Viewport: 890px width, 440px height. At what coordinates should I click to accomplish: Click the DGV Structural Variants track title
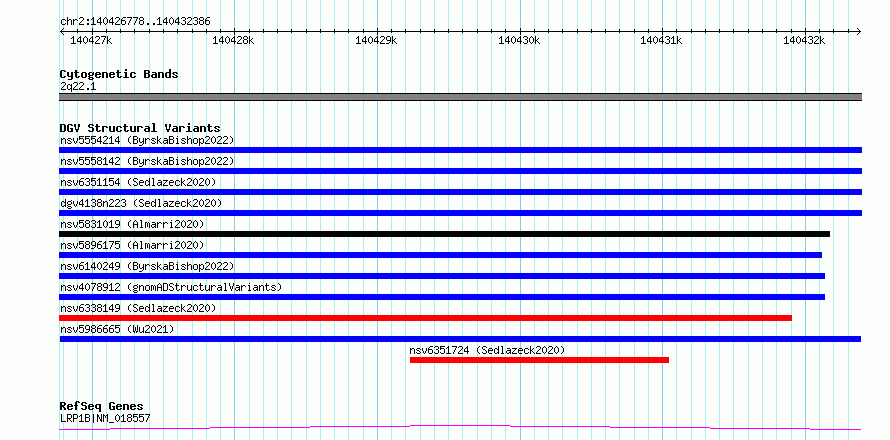[x=140, y=128]
